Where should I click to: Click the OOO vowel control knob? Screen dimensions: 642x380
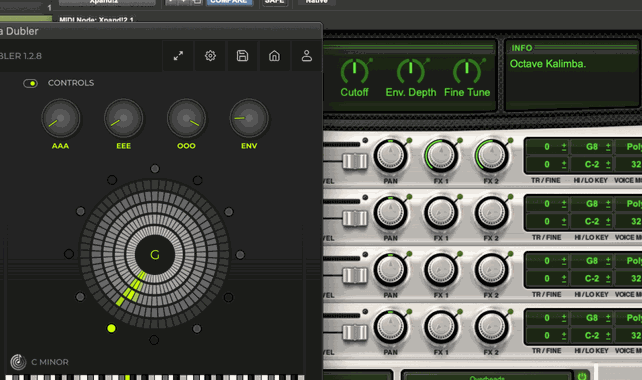point(186,119)
